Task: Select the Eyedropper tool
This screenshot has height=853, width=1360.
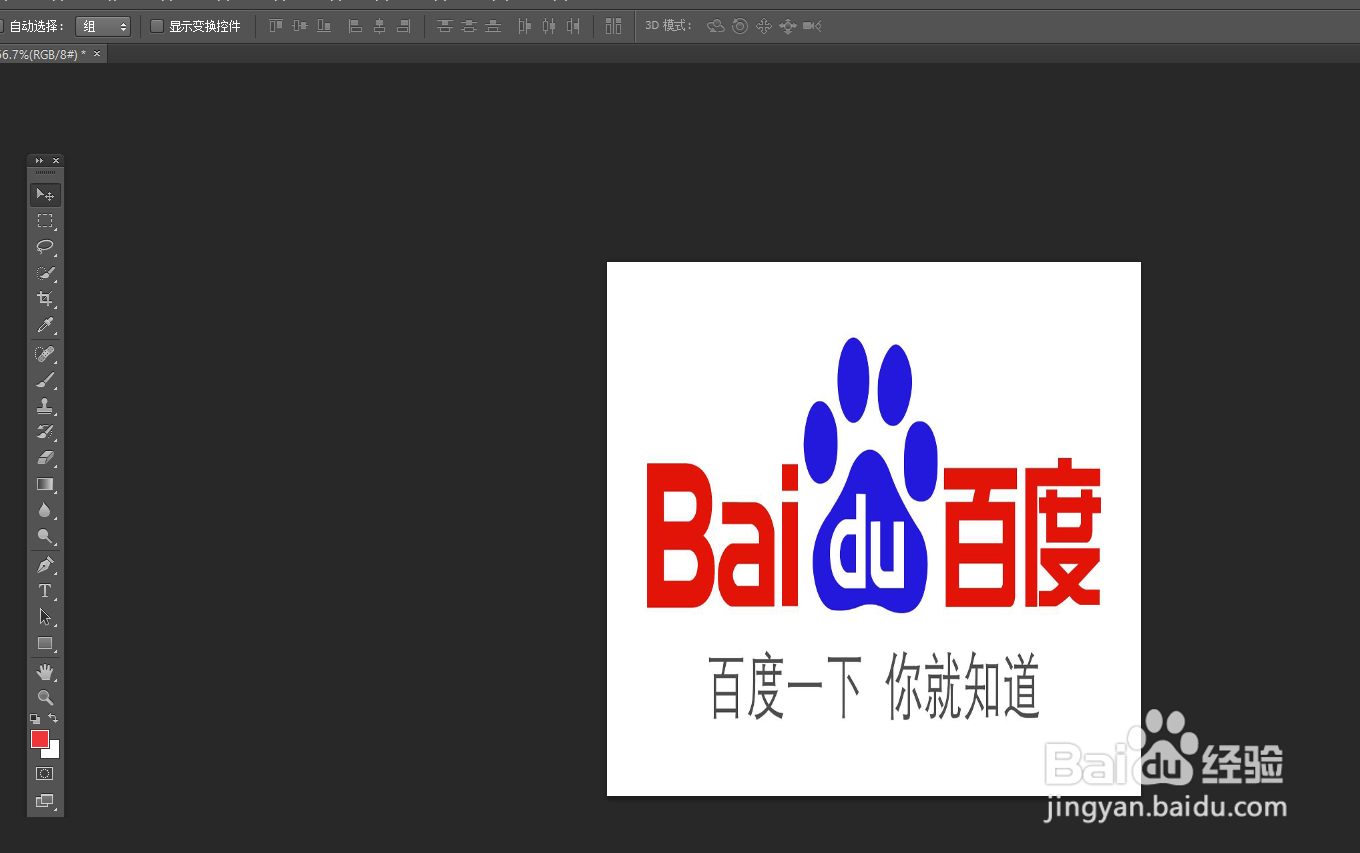Action: tap(45, 325)
